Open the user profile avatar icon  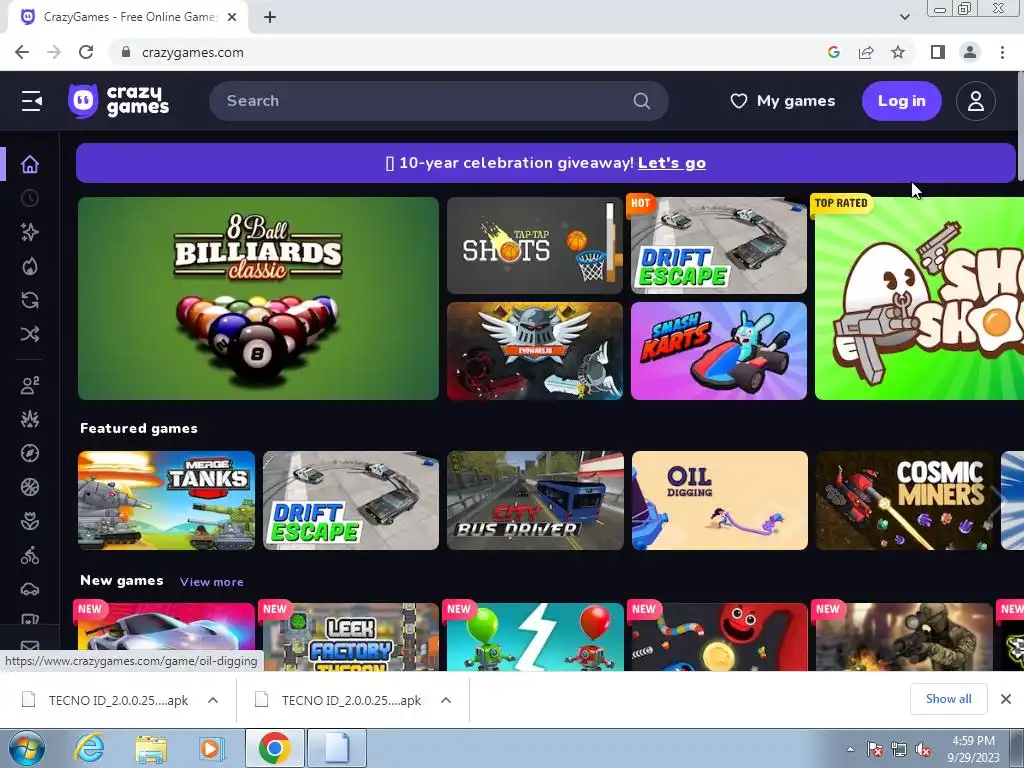point(976,101)
